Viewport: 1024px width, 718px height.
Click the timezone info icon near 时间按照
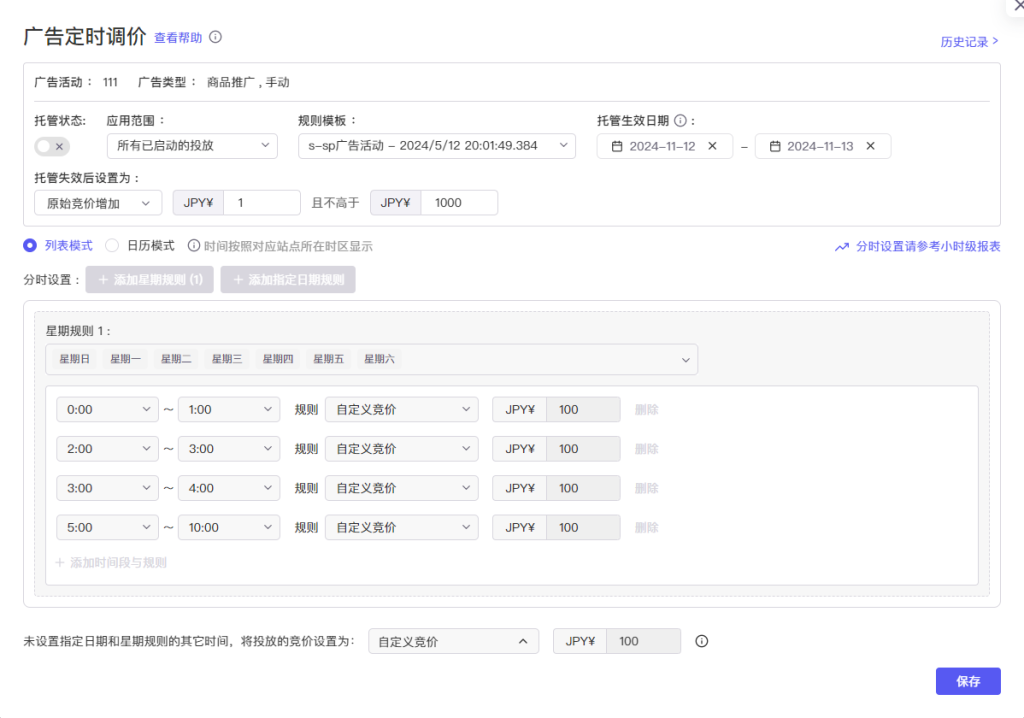pyautogui.click(x=194, y=246)
